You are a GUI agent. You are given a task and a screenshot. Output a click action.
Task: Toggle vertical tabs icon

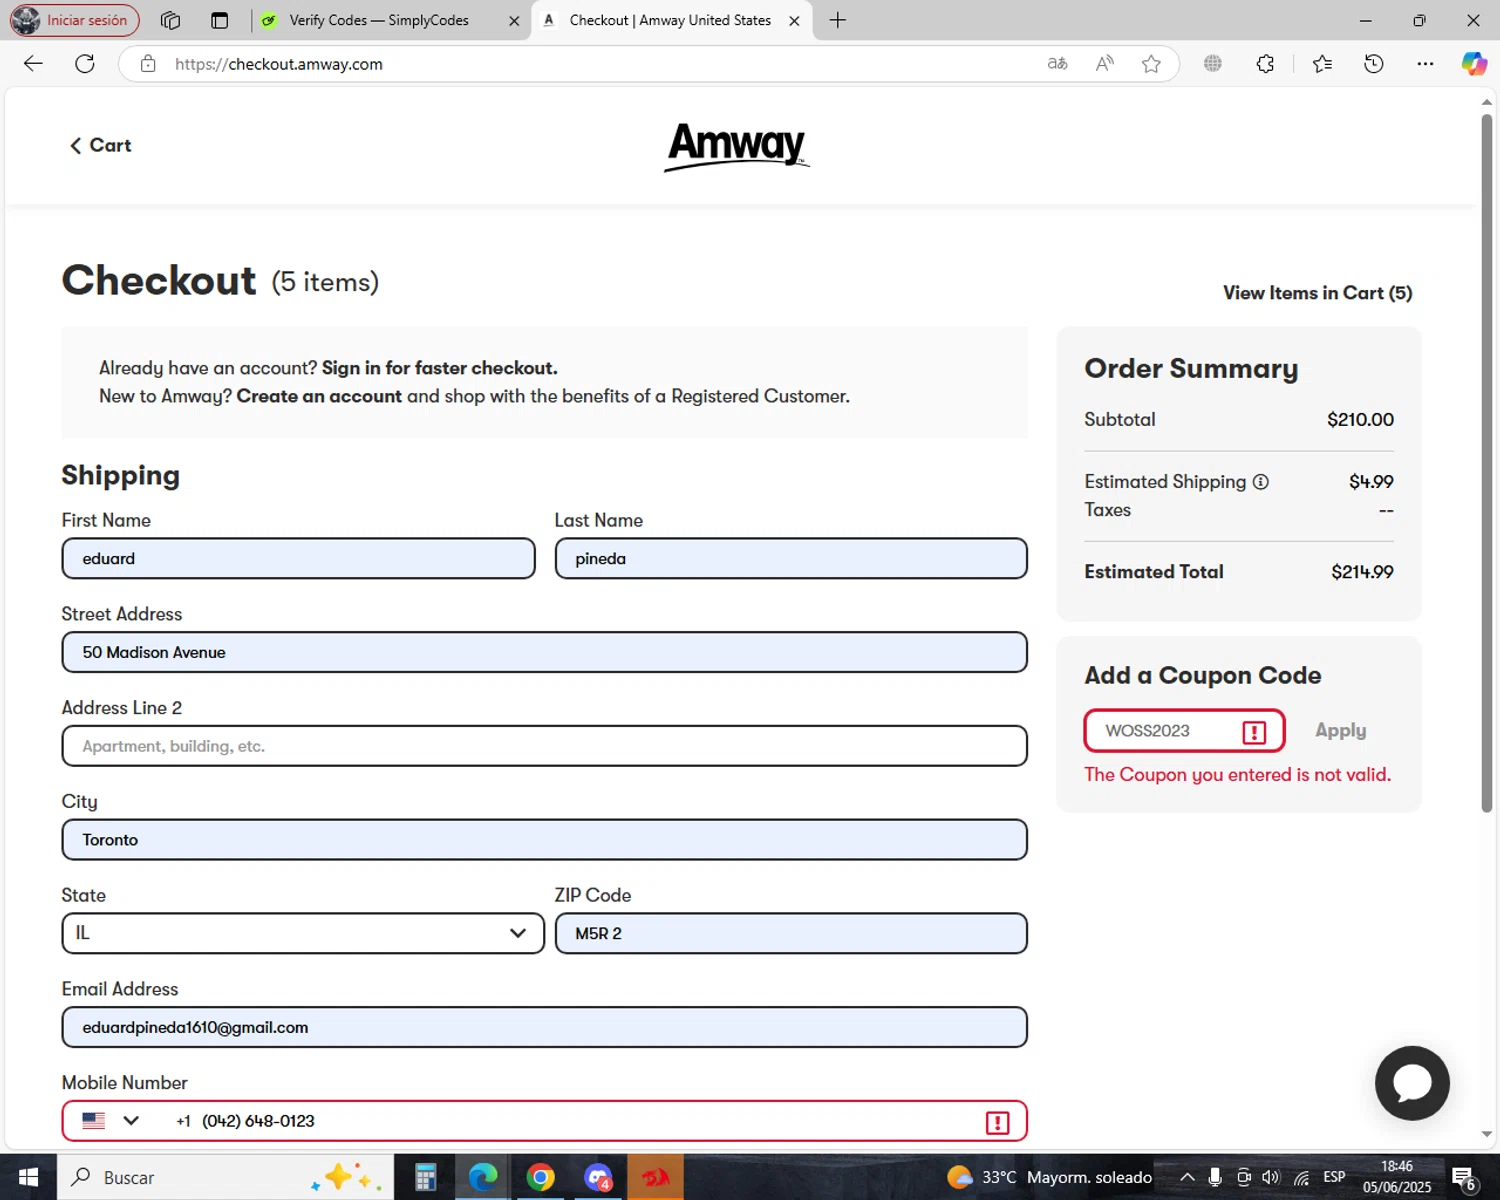220,20
